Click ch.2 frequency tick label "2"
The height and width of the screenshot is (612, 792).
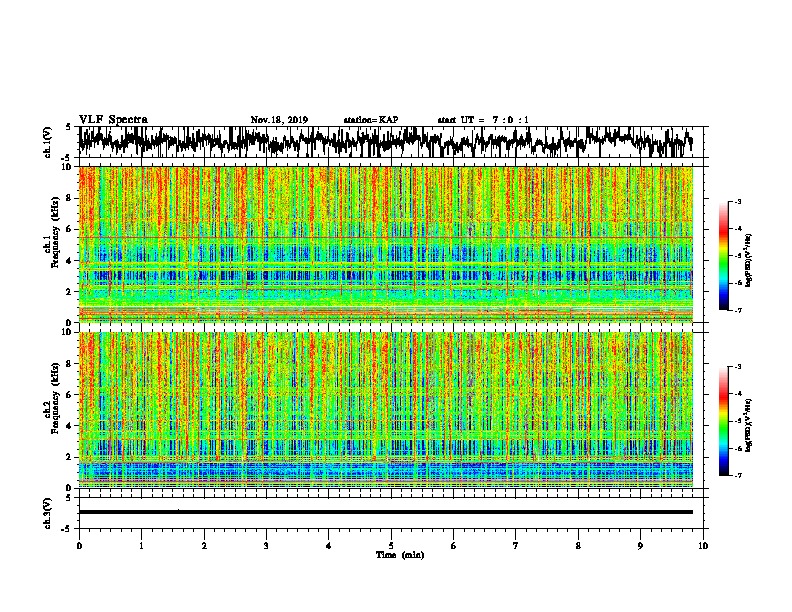tap(70, 457)
